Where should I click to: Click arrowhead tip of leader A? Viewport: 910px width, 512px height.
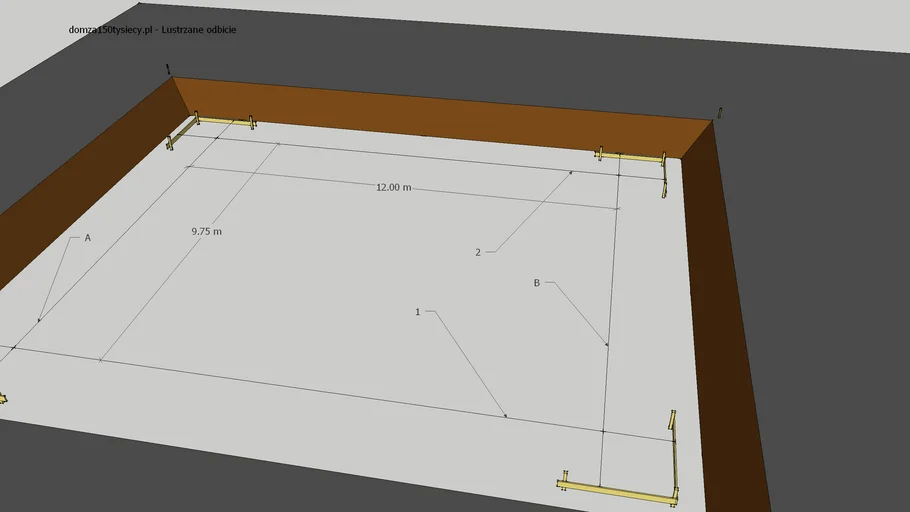(x=38, y=322)
